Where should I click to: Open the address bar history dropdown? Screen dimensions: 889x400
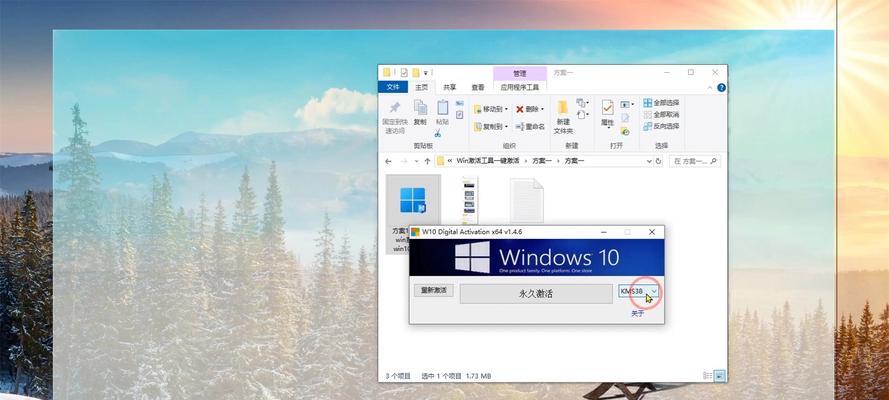tap(649, 161)
